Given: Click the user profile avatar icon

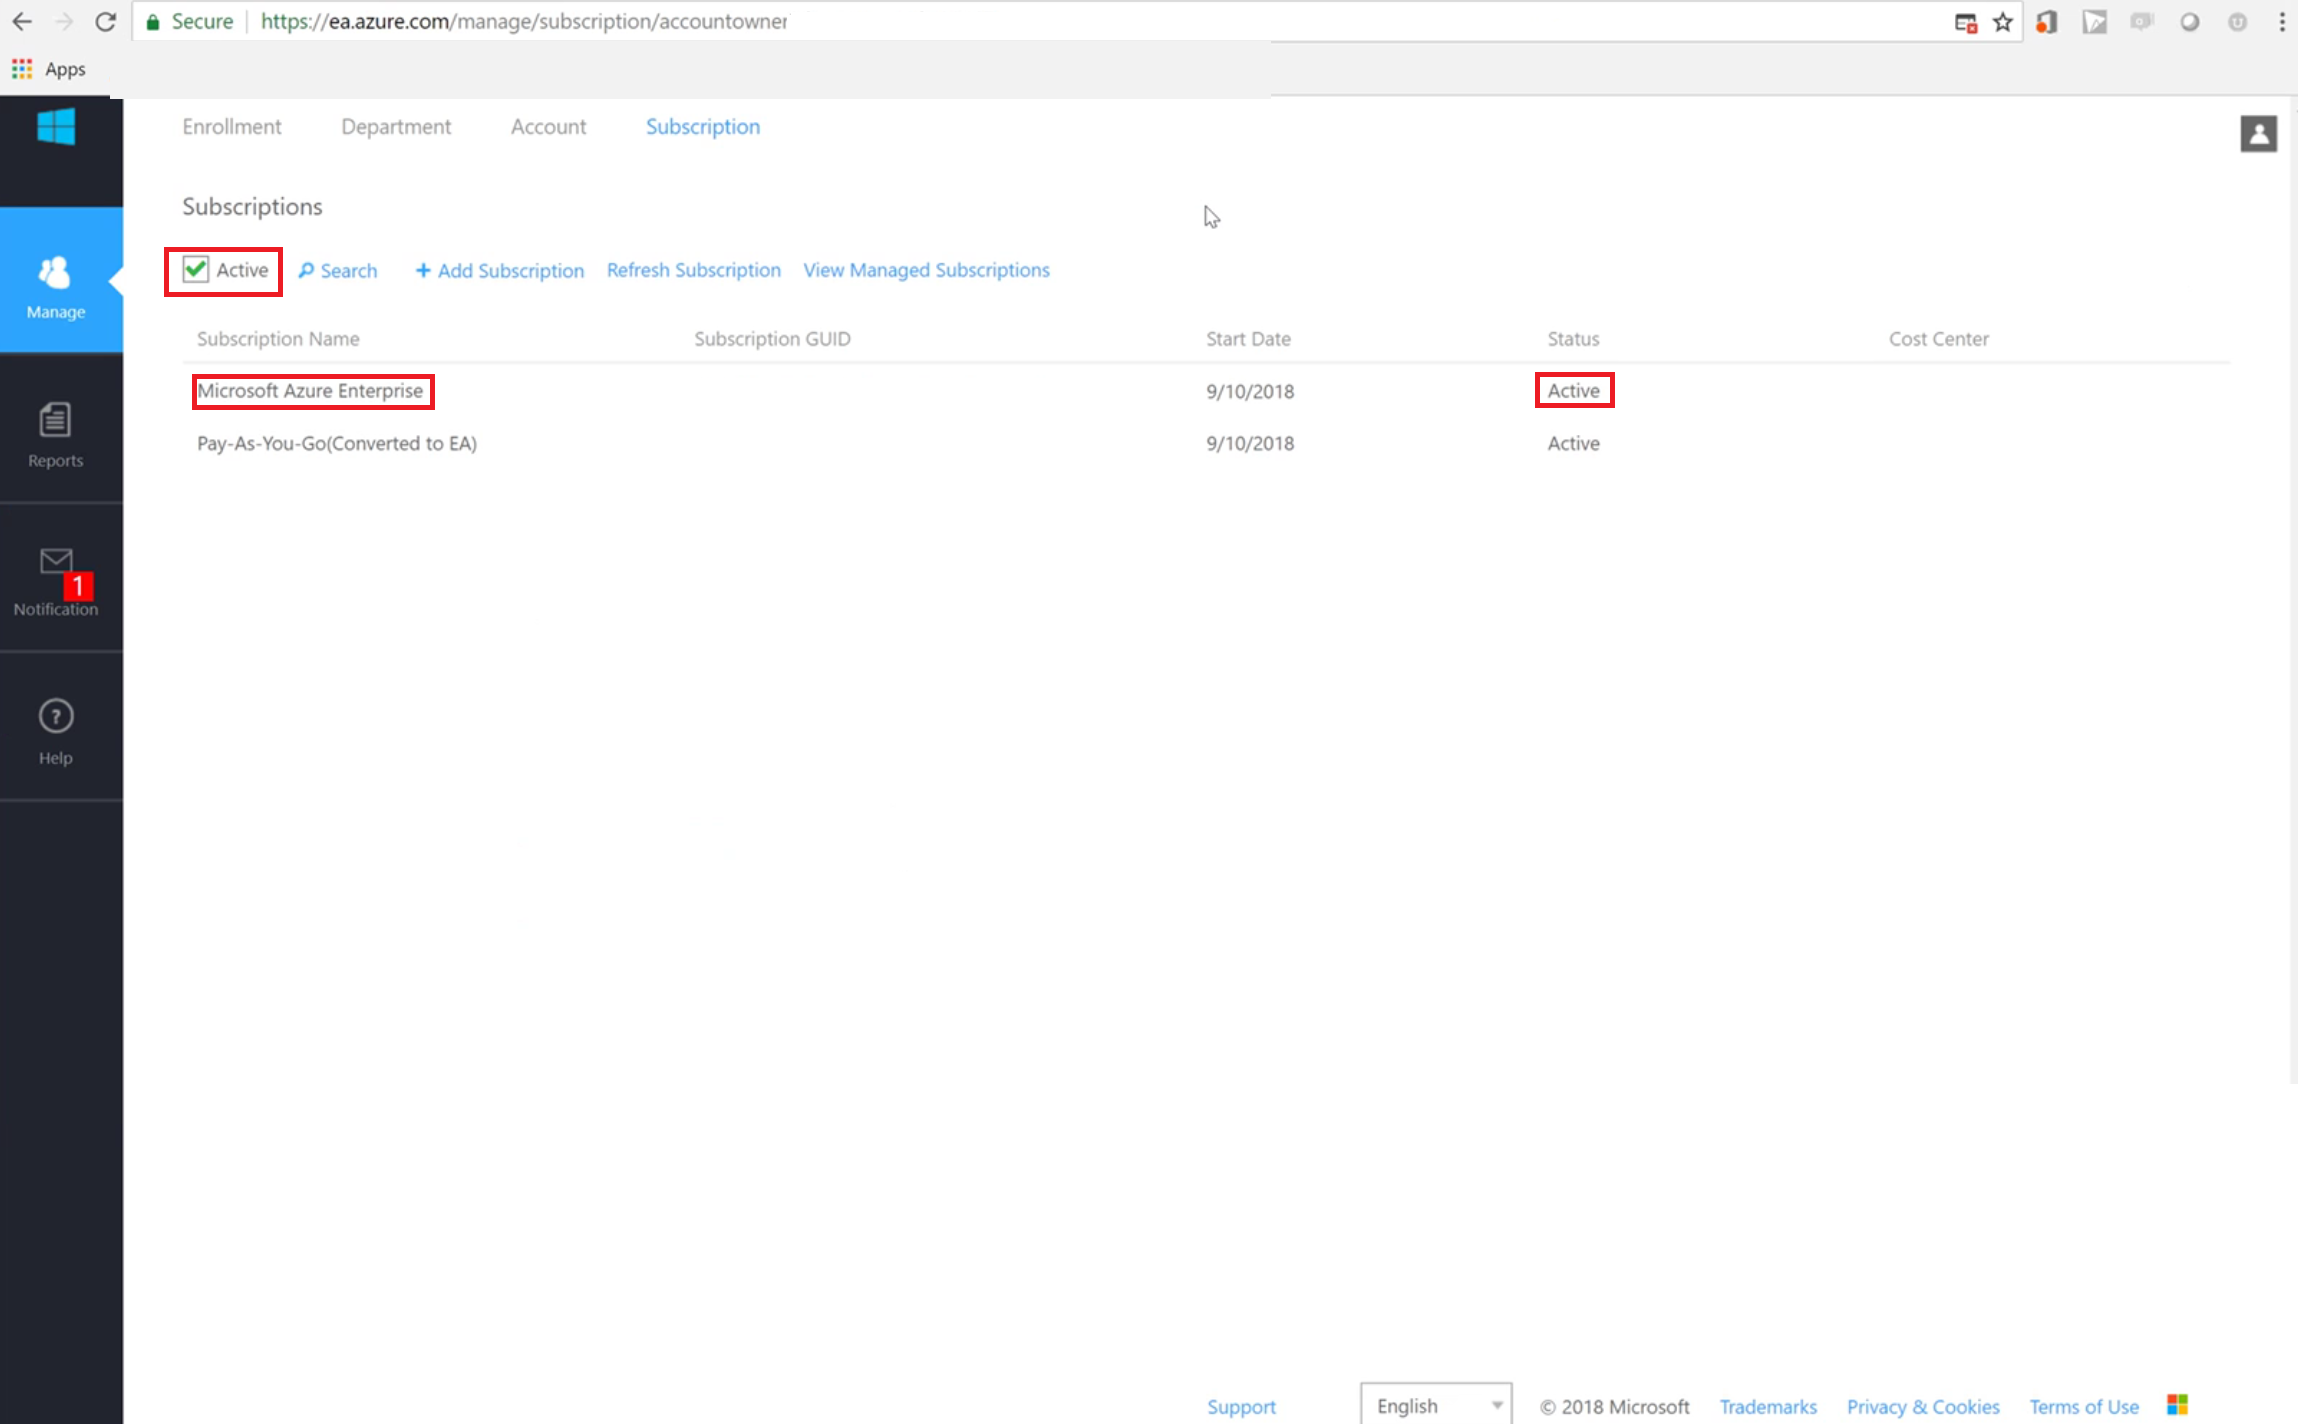Looking at the screenshot, I should tap(2258, 134).
